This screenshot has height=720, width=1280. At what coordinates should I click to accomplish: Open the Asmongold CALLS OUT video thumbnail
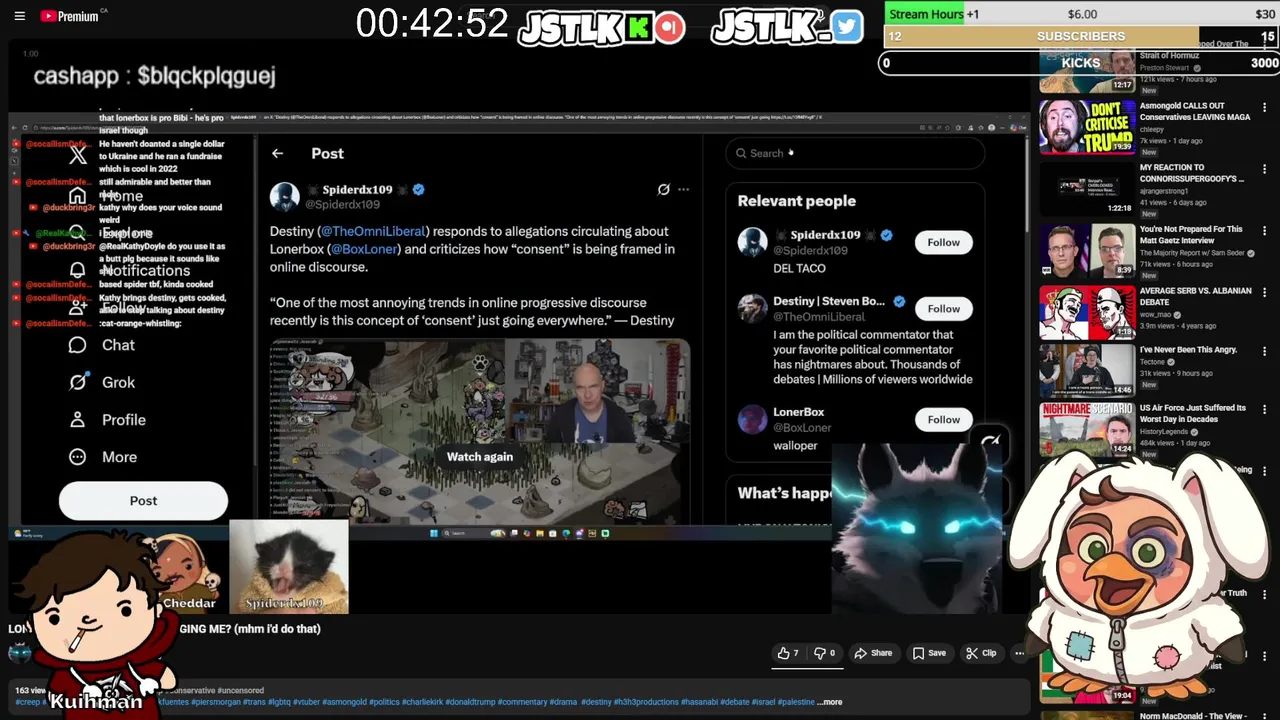(1086, 126)
